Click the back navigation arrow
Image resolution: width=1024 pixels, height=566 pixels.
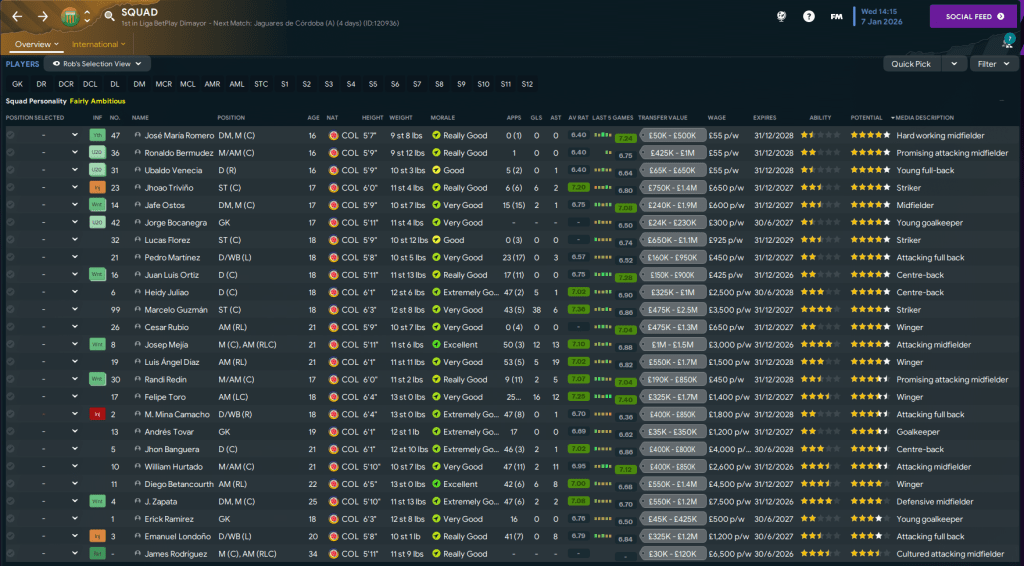pyautogui.click(x=17, y=17)
